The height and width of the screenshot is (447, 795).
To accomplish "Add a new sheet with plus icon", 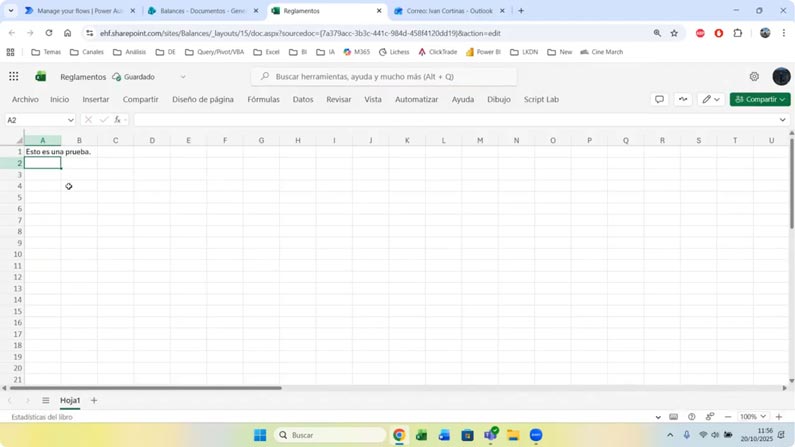I will (94, 400).
